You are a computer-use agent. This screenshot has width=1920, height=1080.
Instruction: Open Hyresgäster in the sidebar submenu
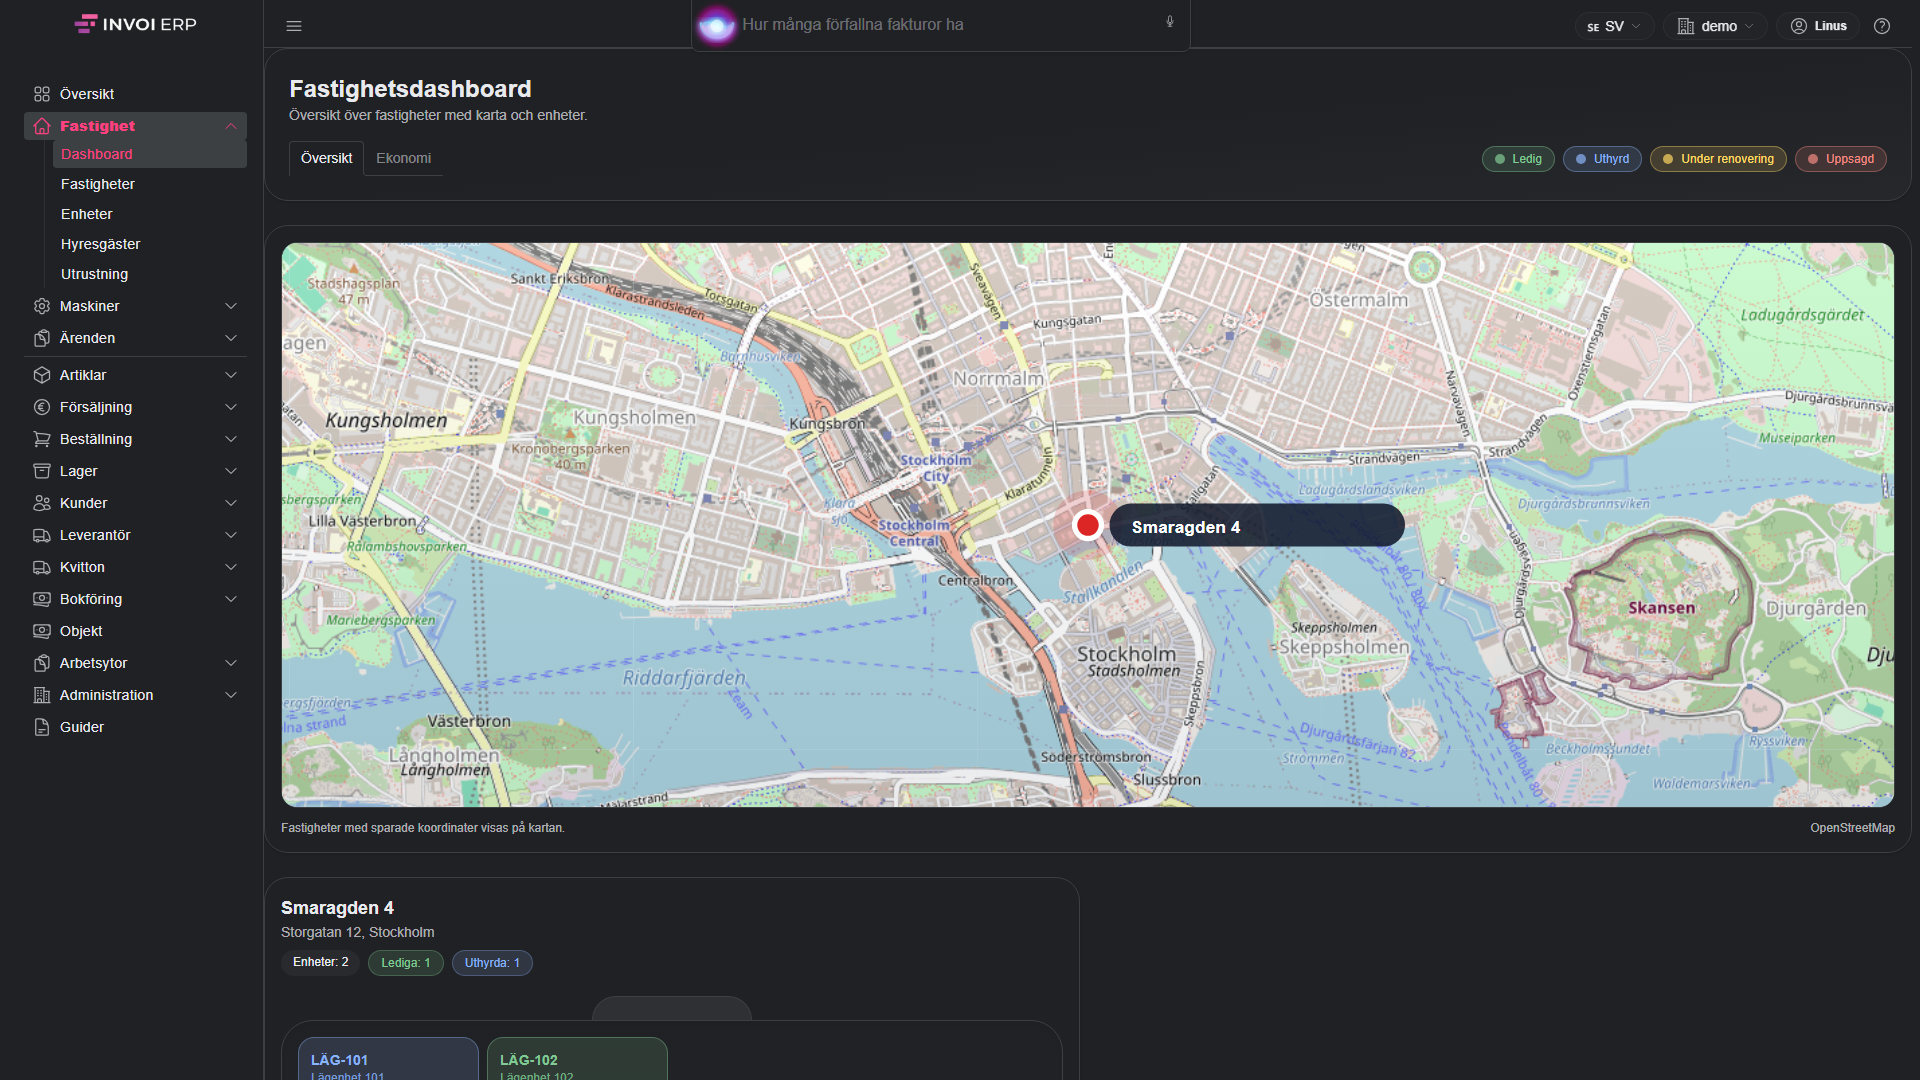100,244
